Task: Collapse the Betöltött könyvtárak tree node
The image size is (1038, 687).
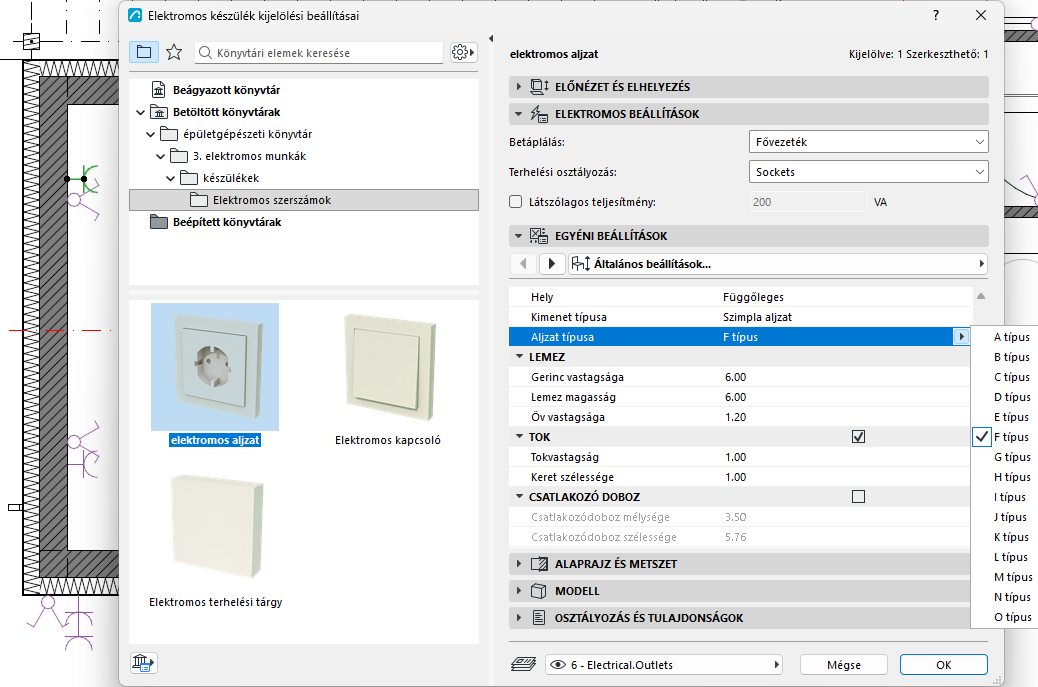Action: point(140,113)
